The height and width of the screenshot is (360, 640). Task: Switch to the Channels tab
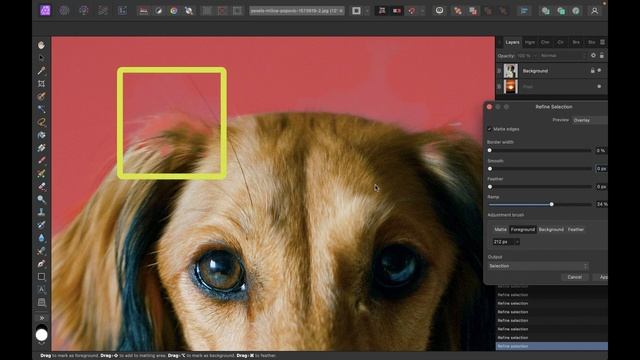(545, 42)
